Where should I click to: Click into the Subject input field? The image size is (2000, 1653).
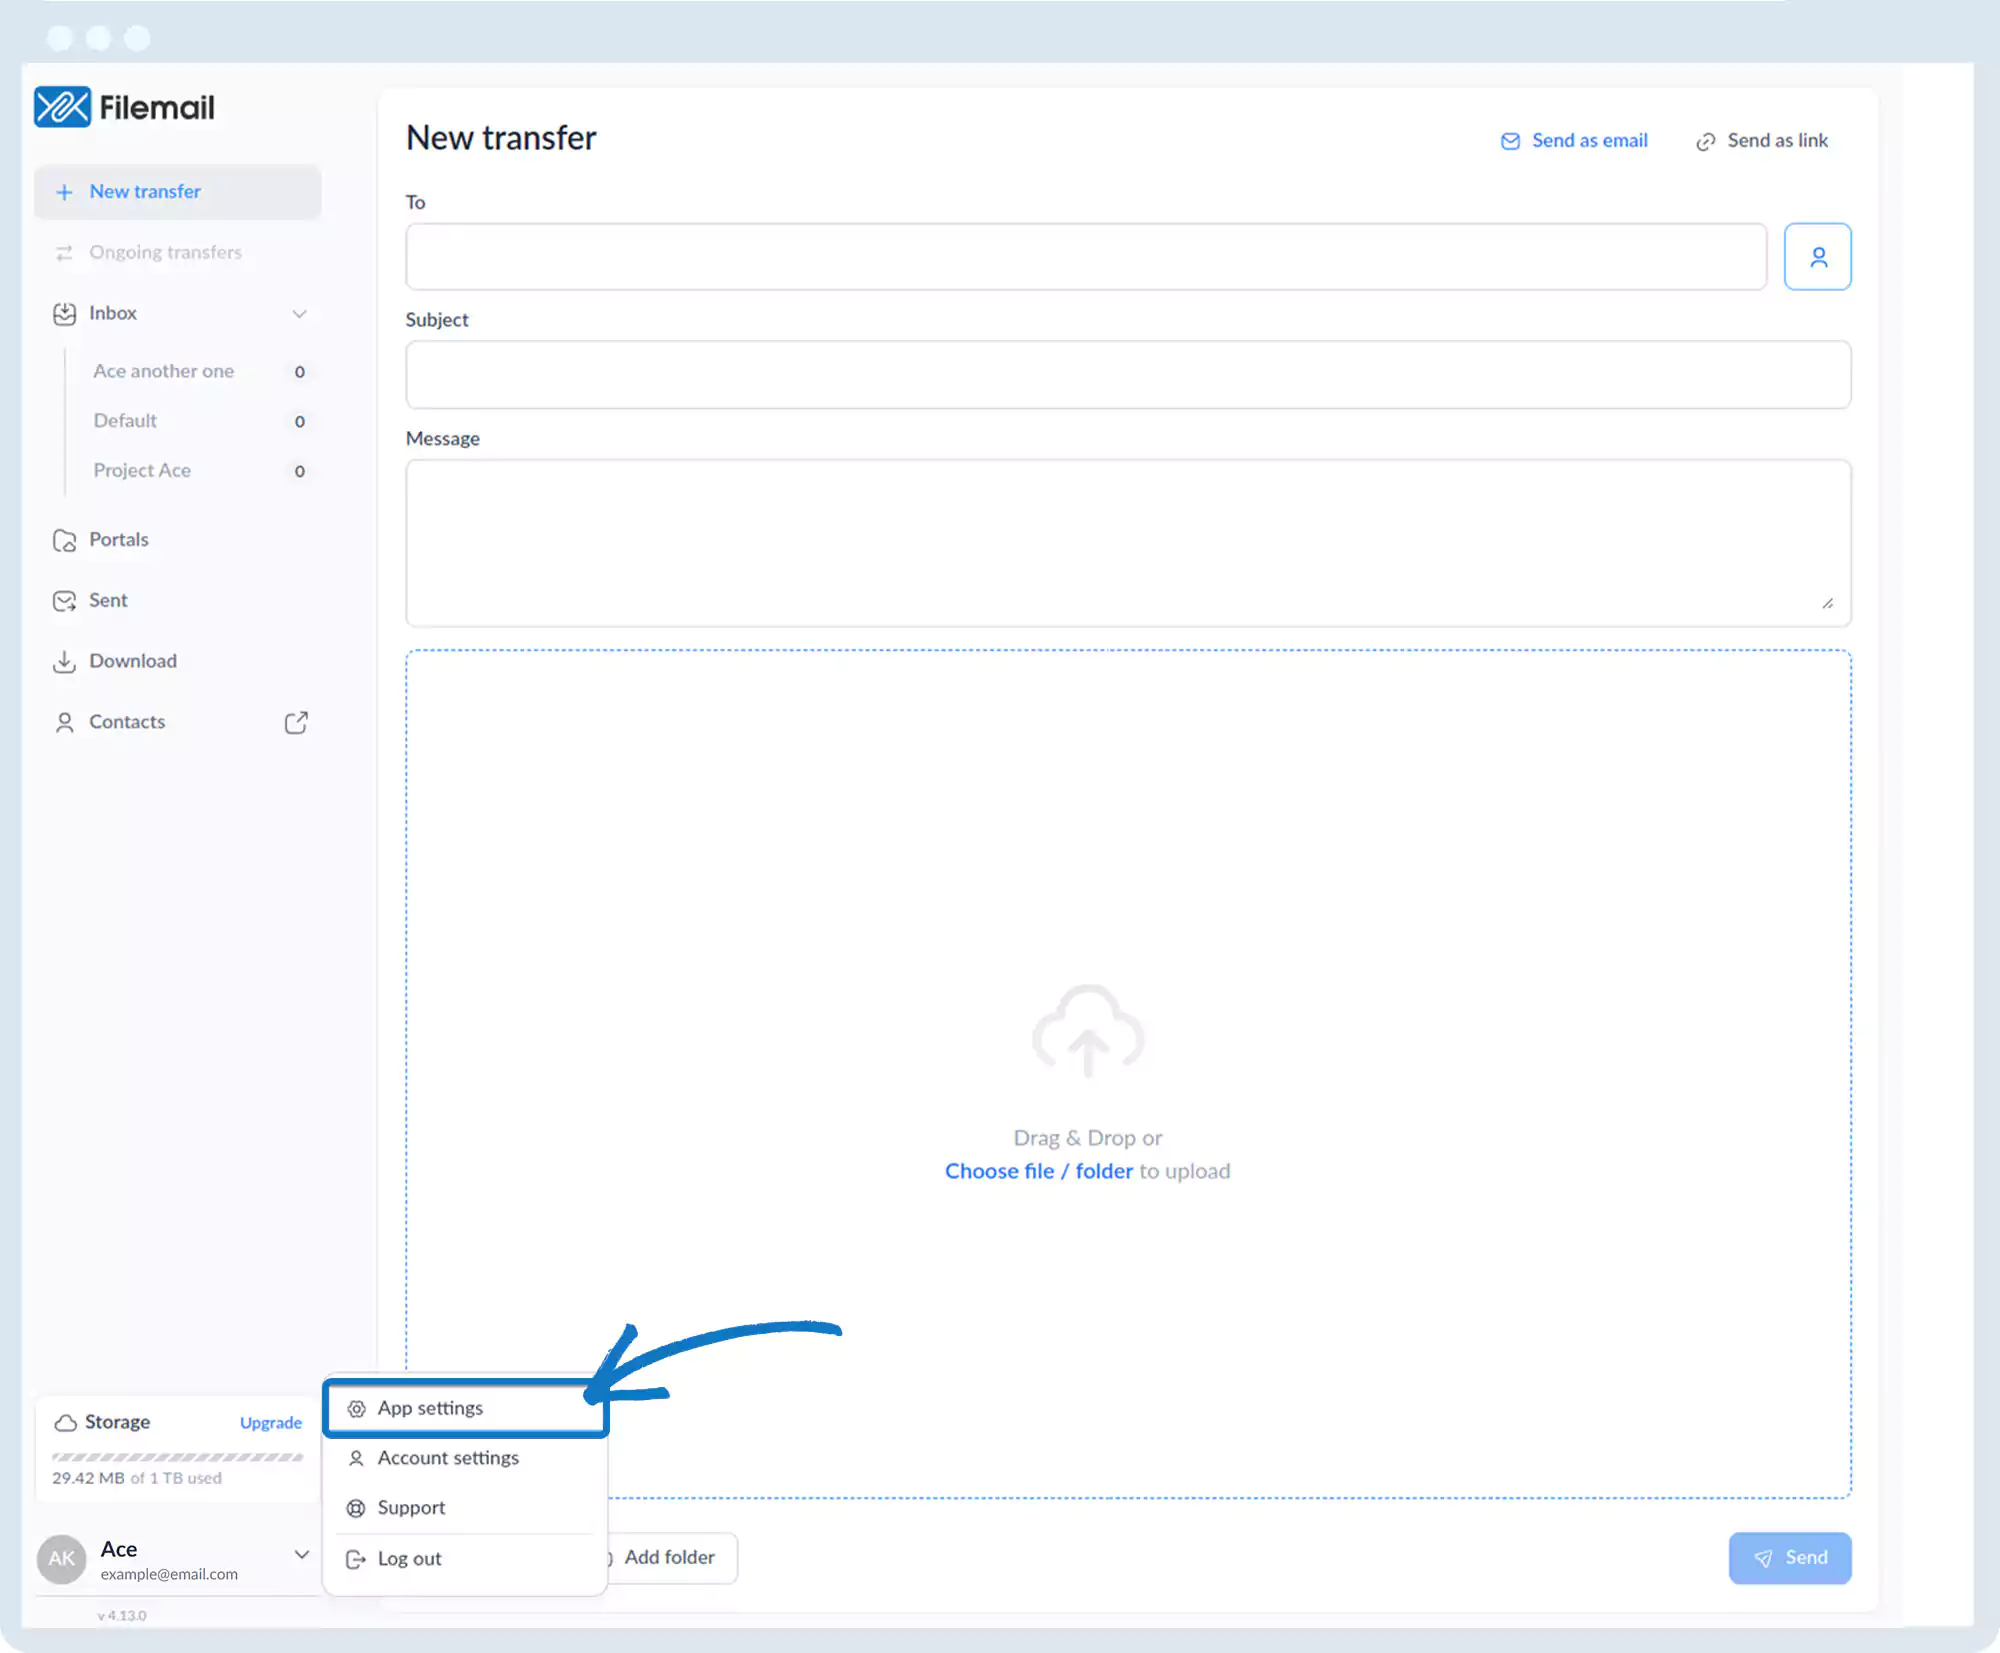click(1127, 375)
